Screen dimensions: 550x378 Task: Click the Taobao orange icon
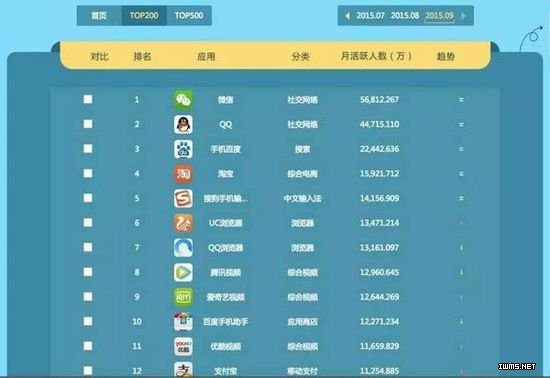pos(183,174)
